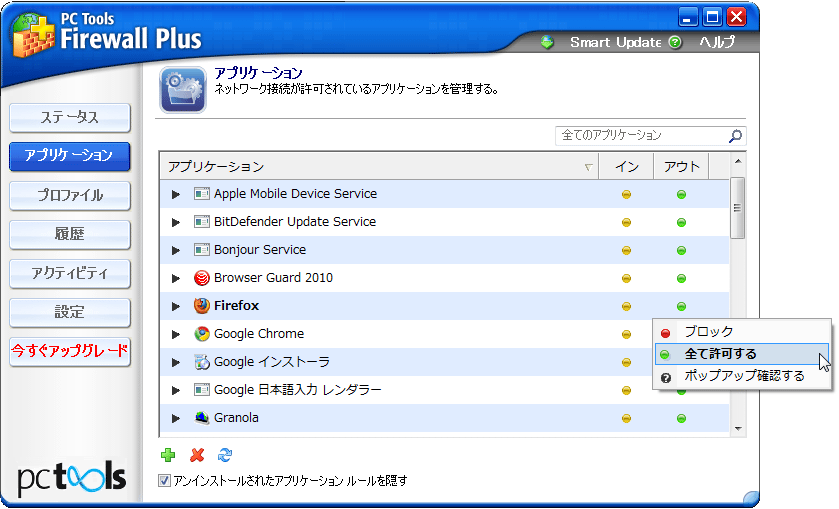Click the list scrollbar down arrow
This screenshot has width=839, height=509.
(738, 429)
